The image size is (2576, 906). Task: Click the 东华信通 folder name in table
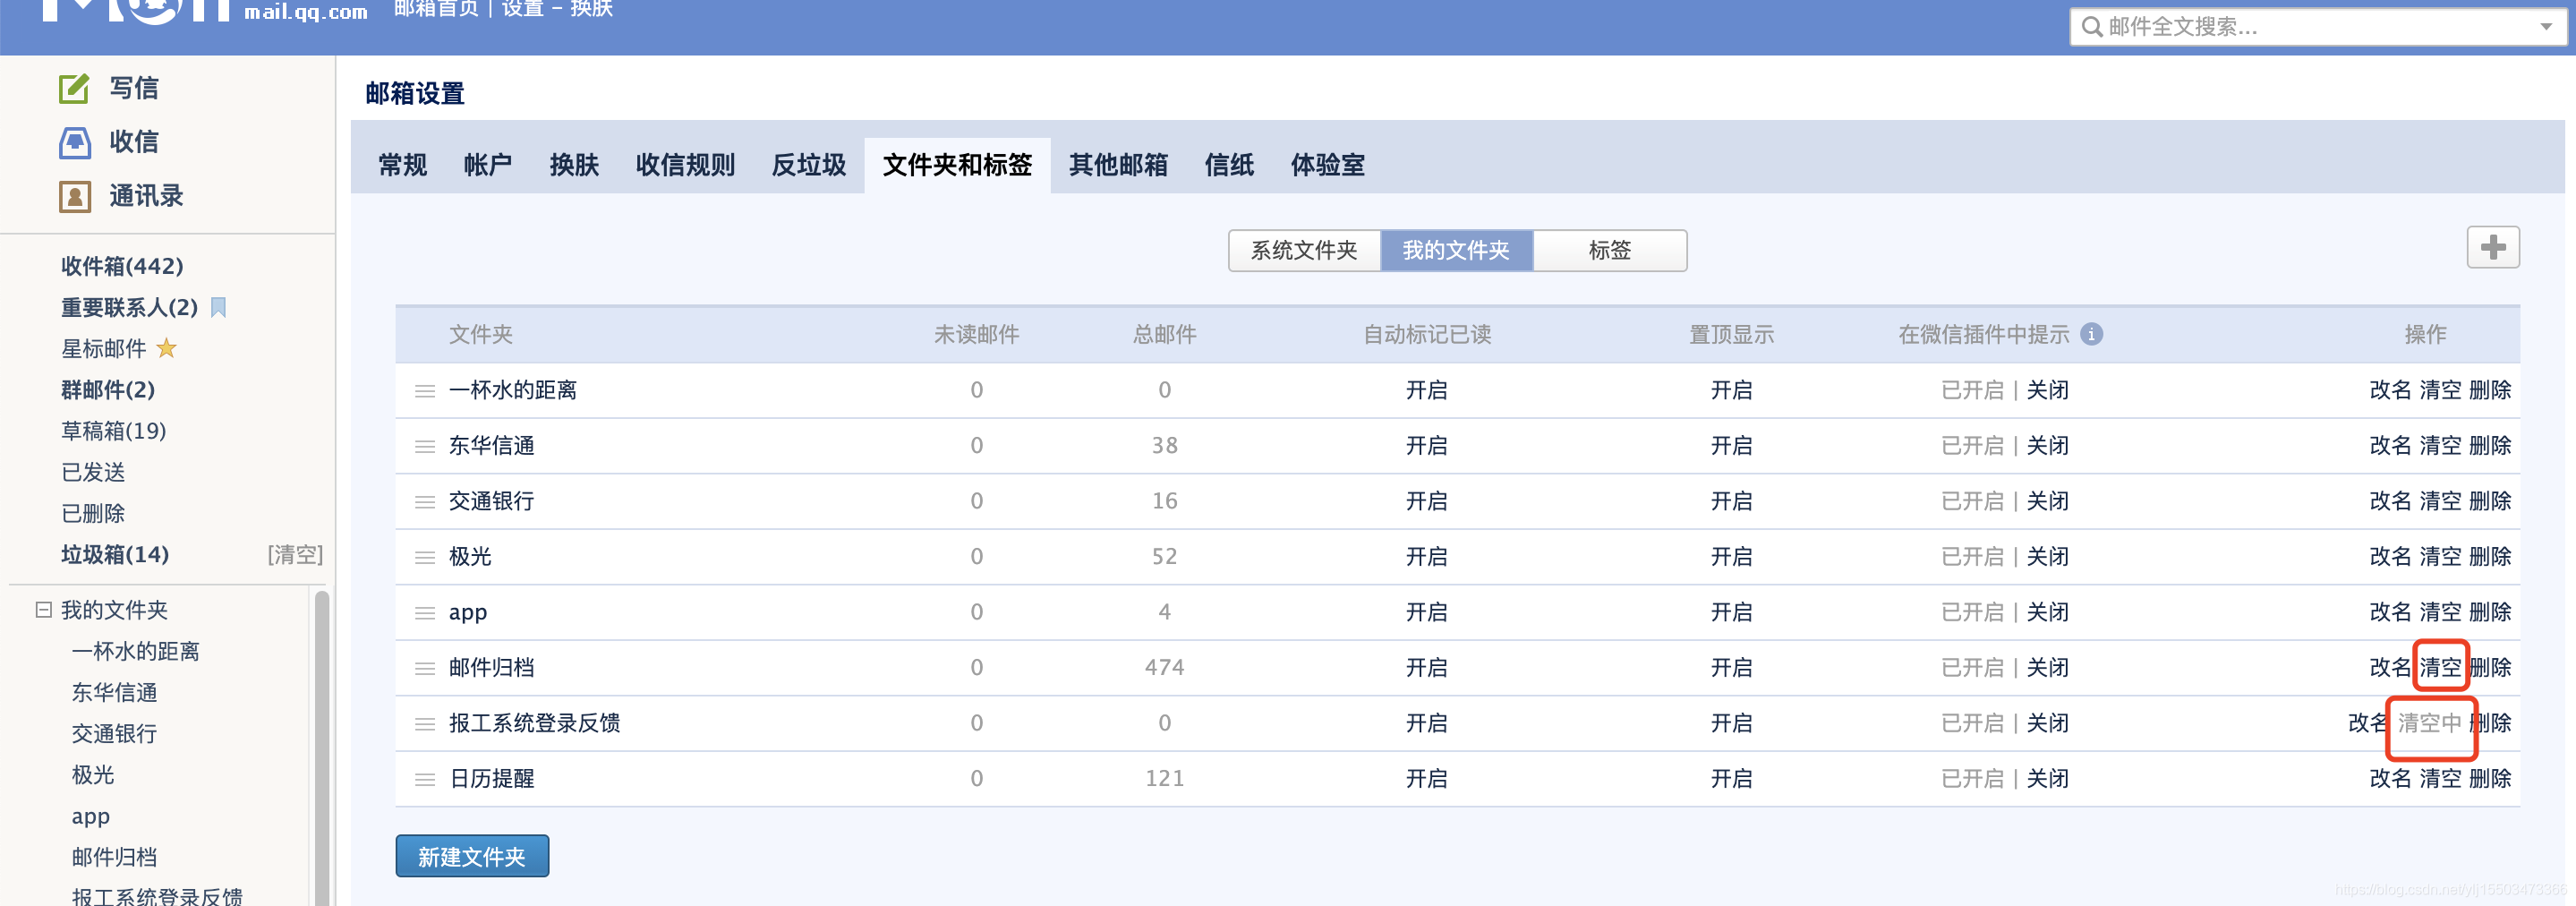(x=491, y=445)
